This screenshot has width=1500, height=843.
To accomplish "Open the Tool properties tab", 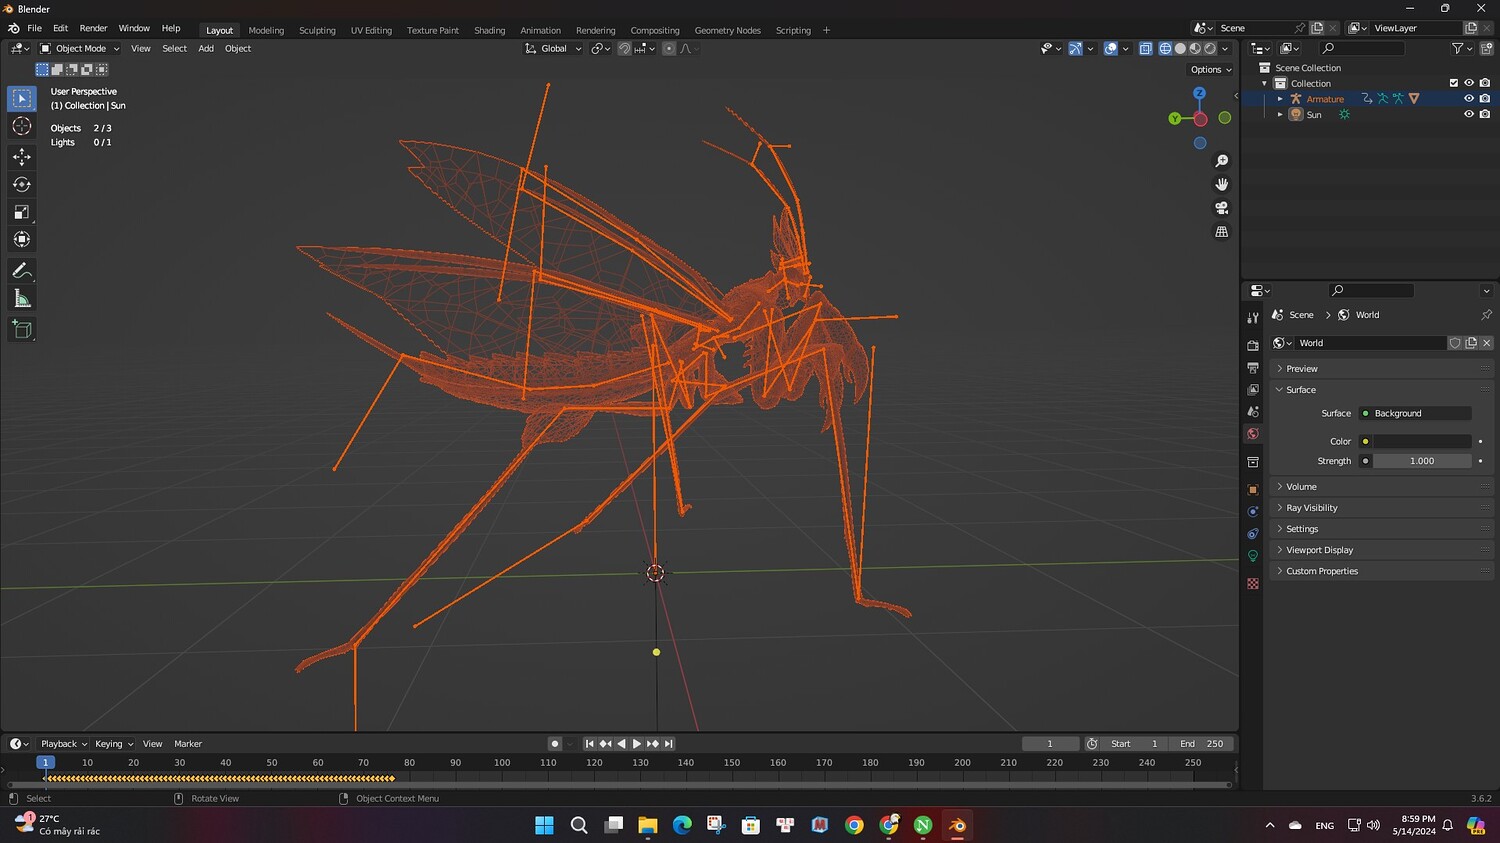I will point(1253,317).
